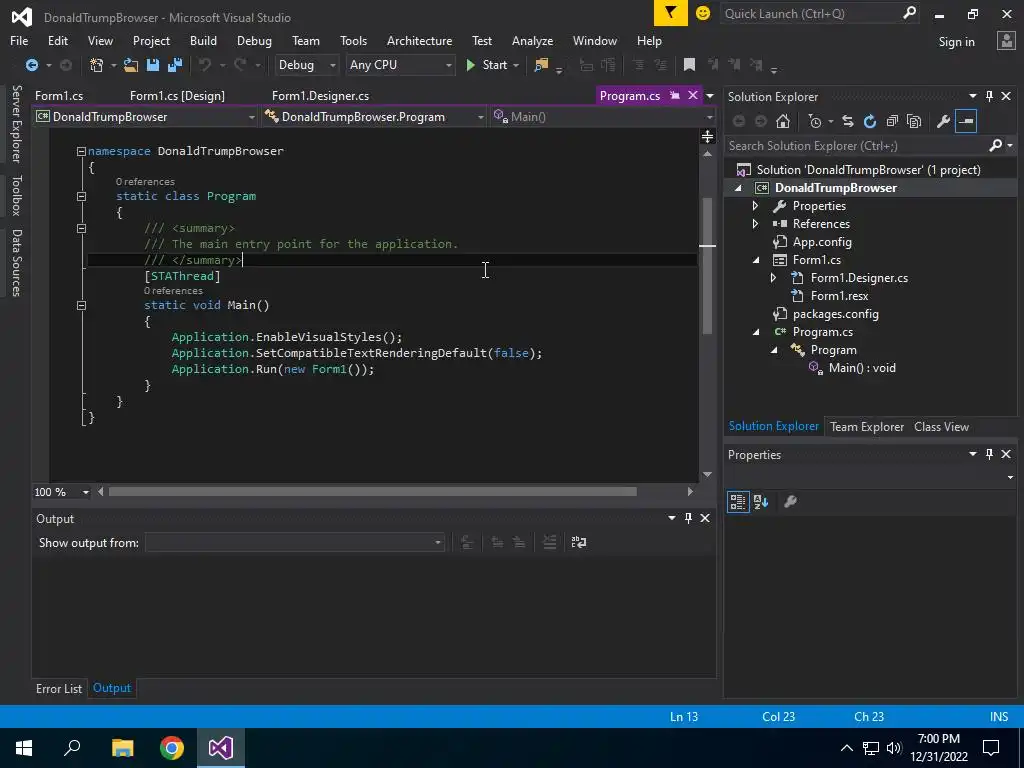Image resolution: width=1024 pixels, height=768 pixels.
Task: Select packages.config in Solution Explorer
Action: point(835,314)
